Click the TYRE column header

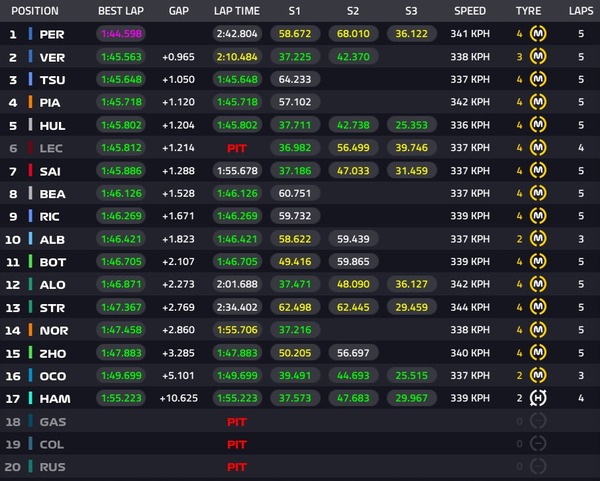tap(527, 11)
